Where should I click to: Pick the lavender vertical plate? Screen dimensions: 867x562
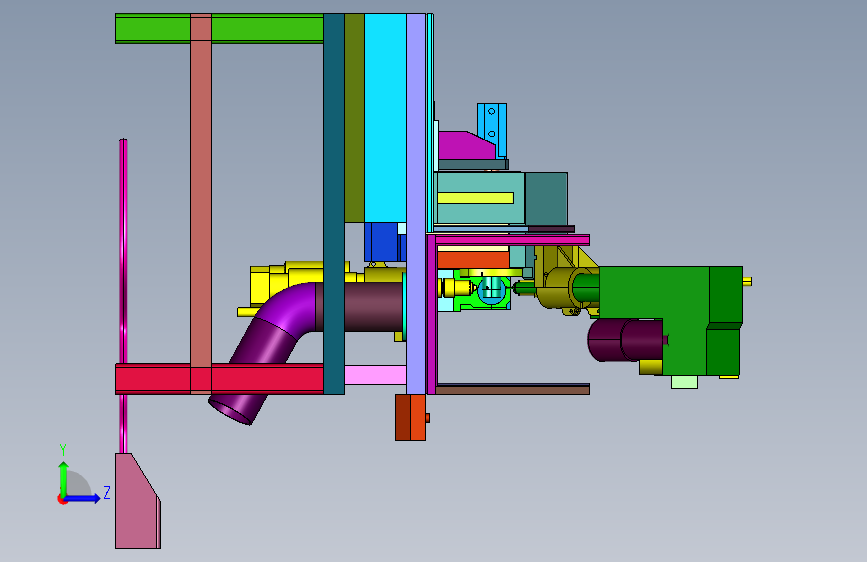416,204
